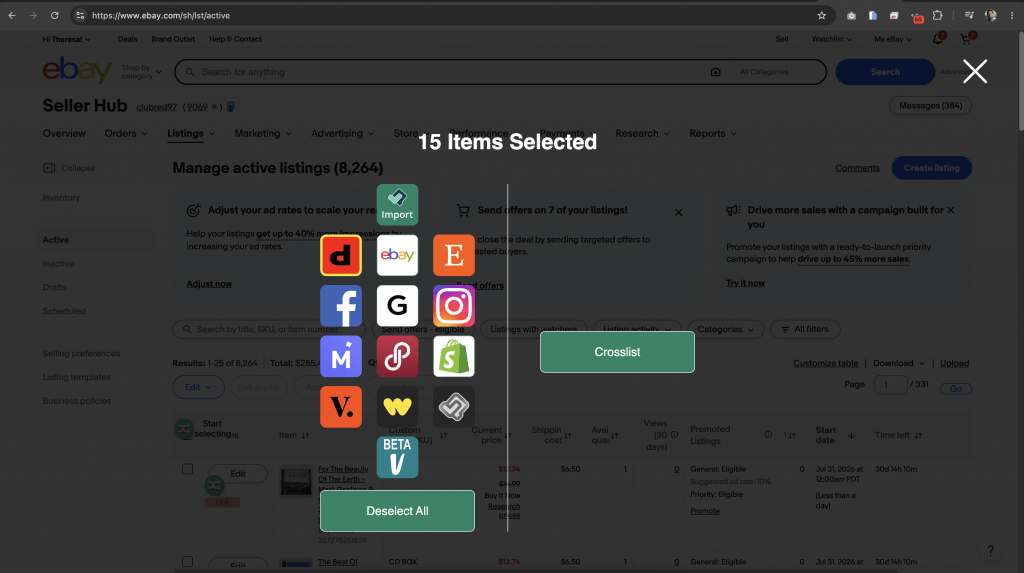Open the Comments link

tap(857, 168)
